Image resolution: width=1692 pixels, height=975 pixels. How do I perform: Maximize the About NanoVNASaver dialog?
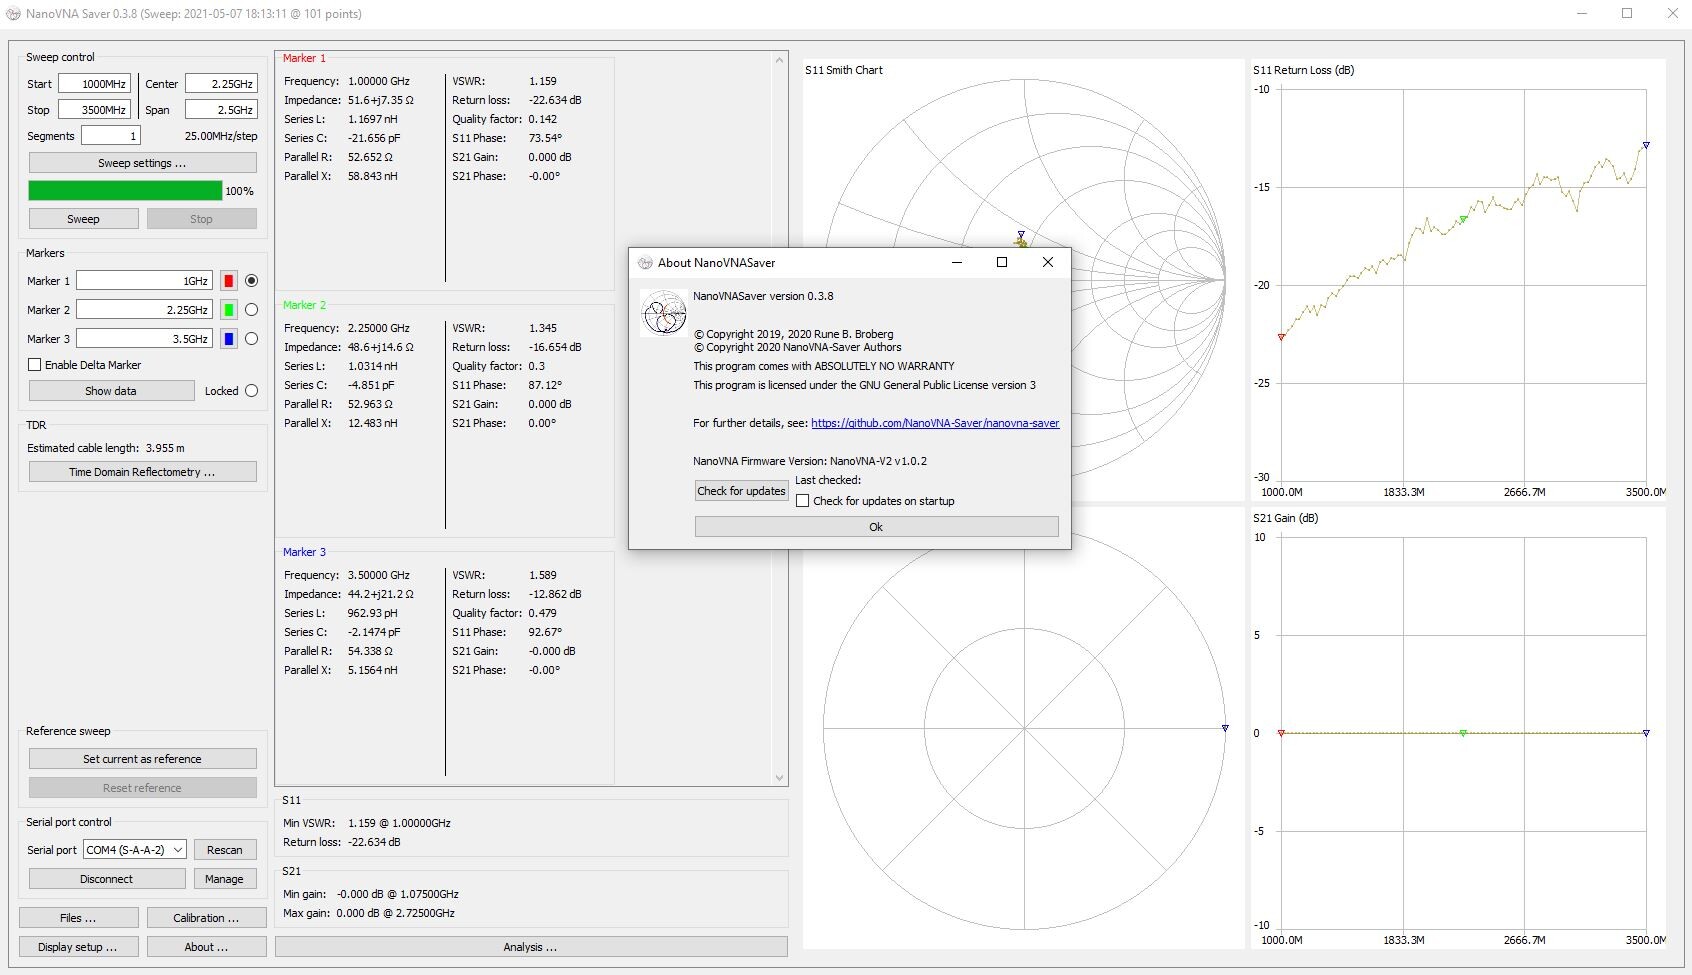tap(1002, 262)
